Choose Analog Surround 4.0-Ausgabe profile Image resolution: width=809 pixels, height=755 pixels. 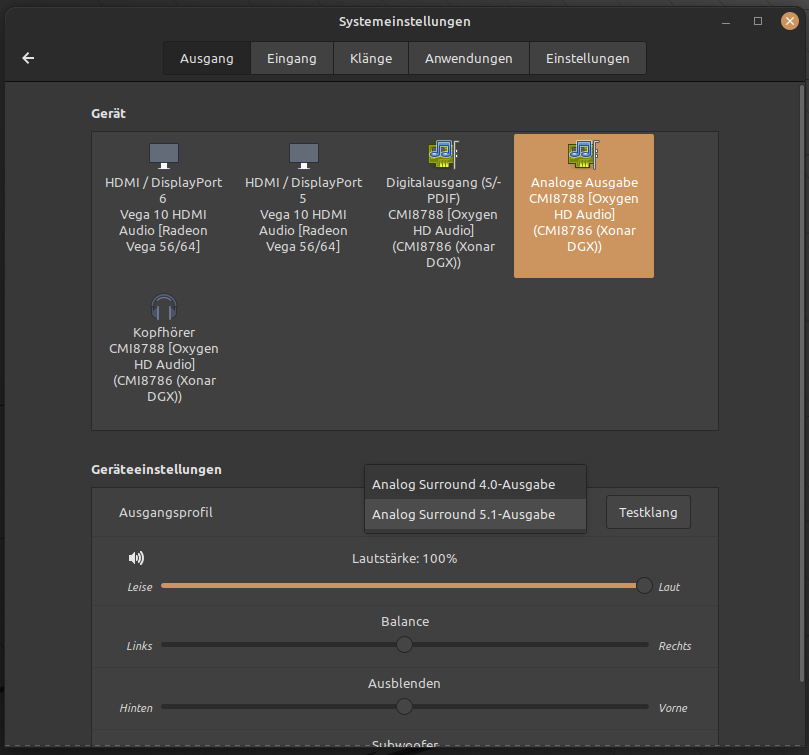[x=475, y=484]
